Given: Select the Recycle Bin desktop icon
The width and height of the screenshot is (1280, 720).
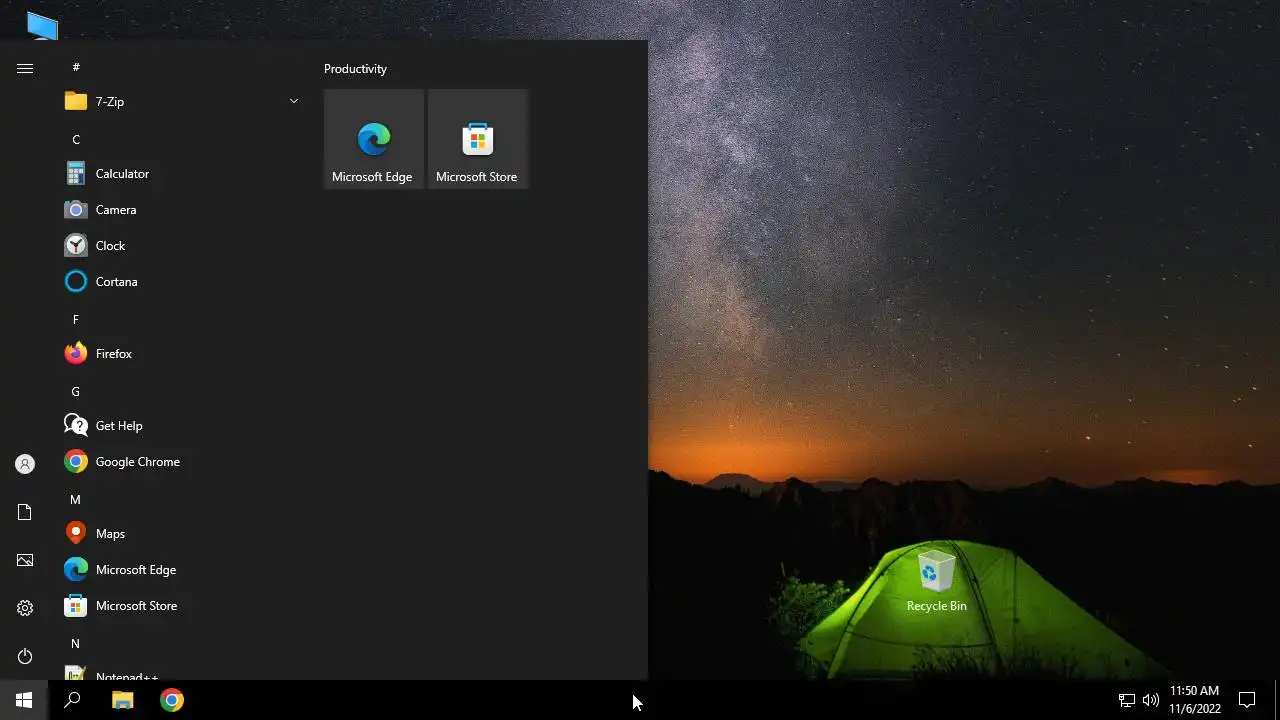Looking at the screenshot, I should (x=936, y=582).
